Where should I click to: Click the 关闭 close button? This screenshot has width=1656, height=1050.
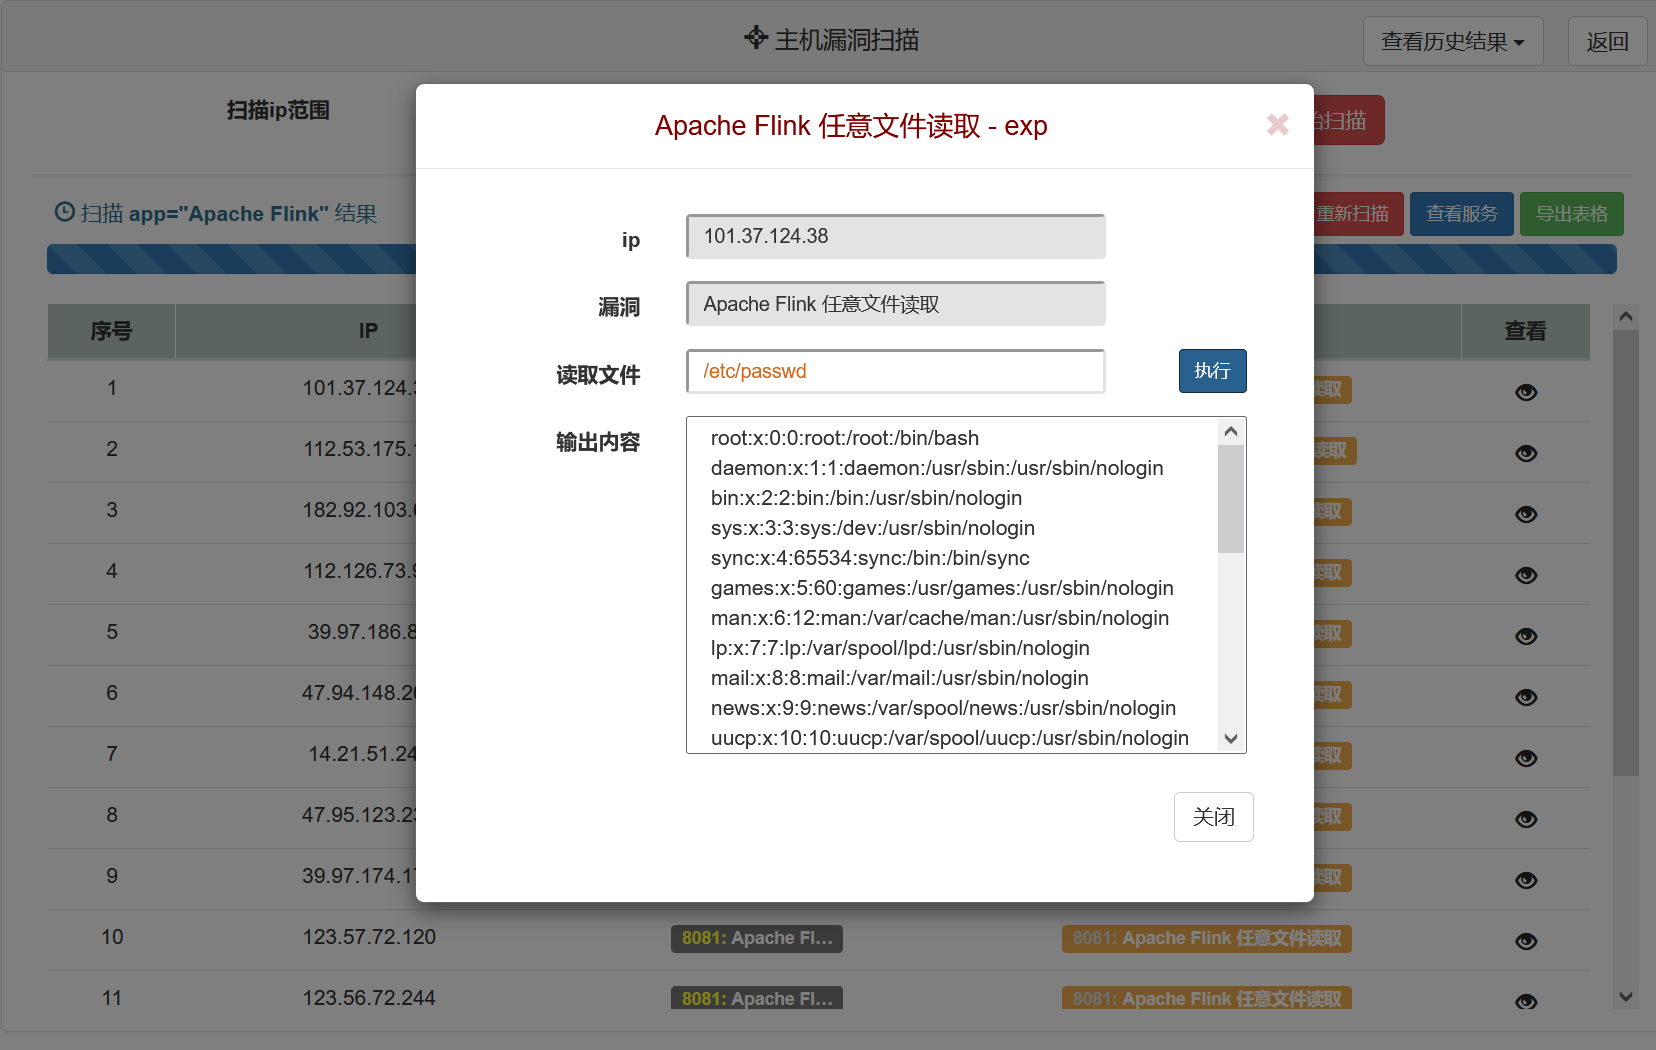coord(1213,817)
